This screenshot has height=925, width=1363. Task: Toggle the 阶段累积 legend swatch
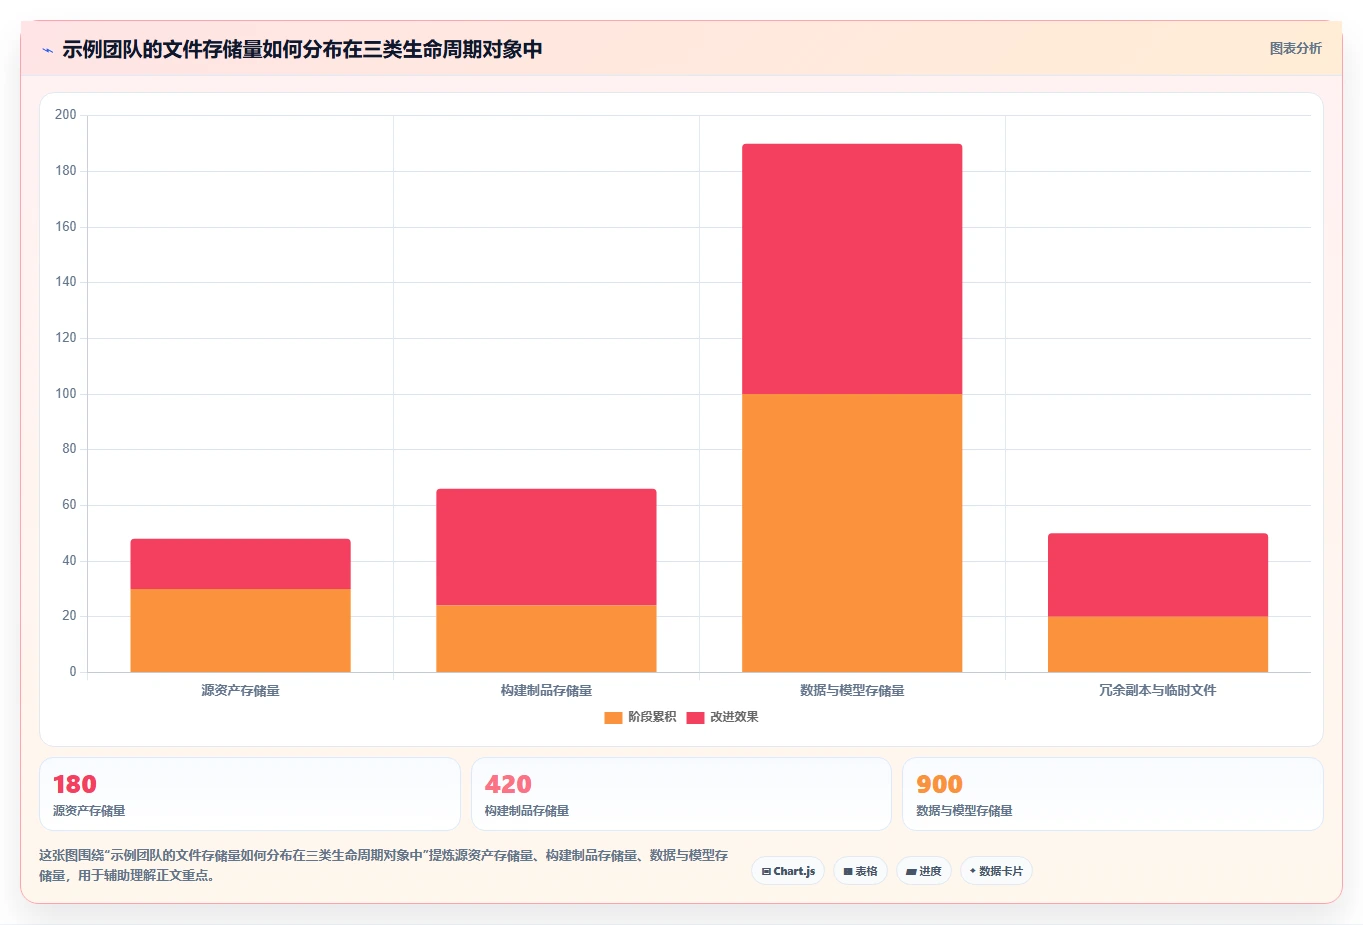point(613,717)
